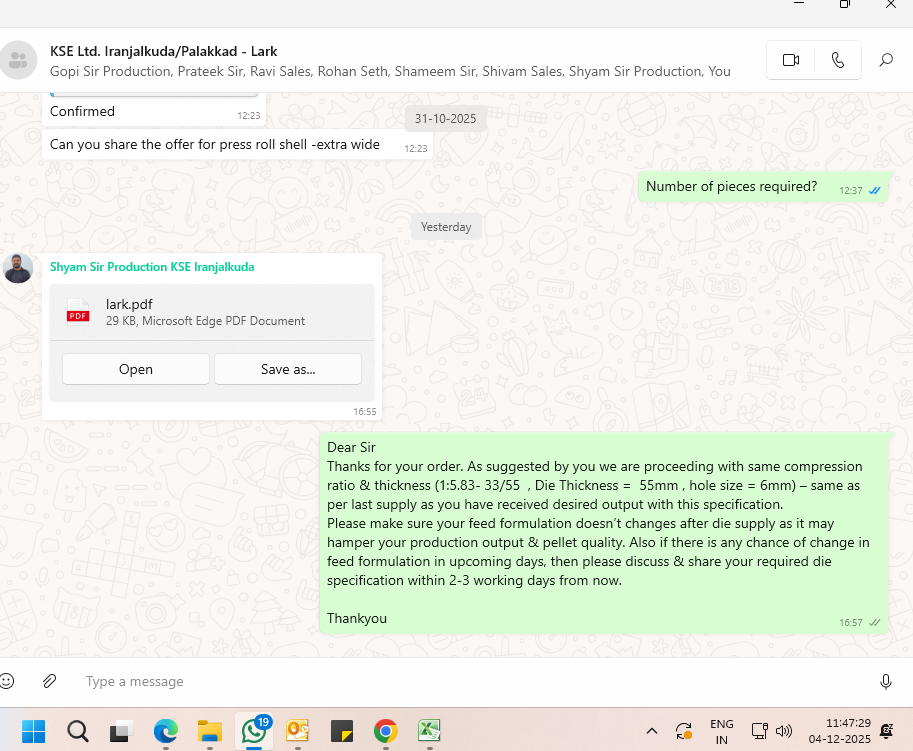Screen dimensions: 913x751
Task: Open Excel from the taskbar
Action: pyautogui.click(x=429, y=731)
